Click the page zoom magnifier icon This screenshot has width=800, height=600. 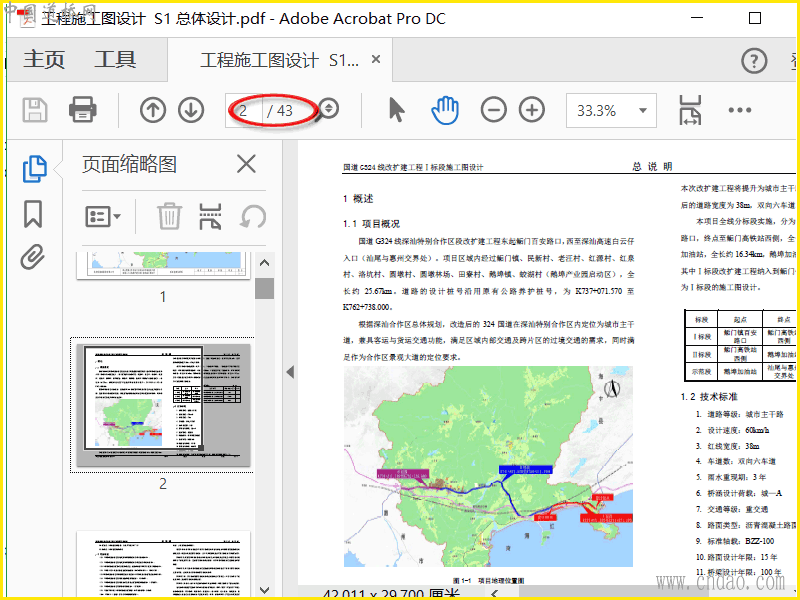(x=327, y=109)
